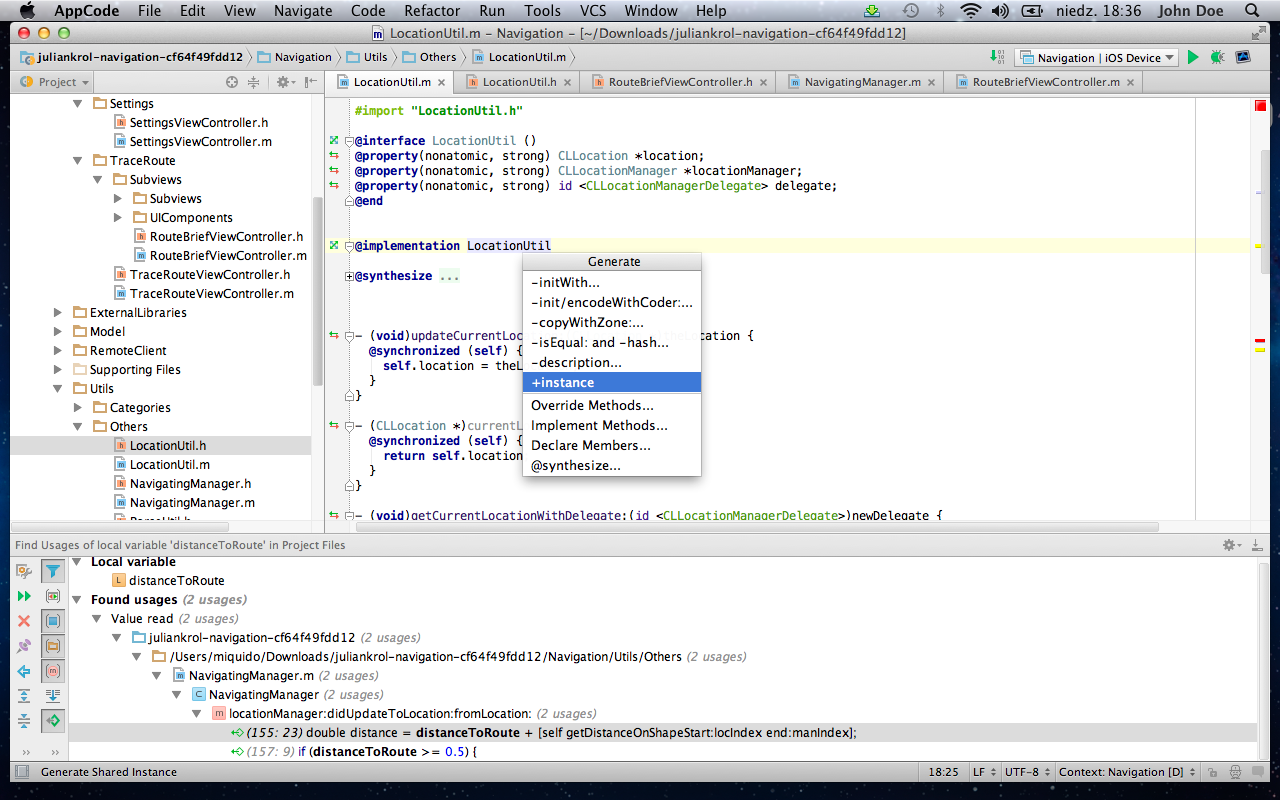Open the Refactor menu
Screen dimensions: 1280x800
tap(433, 11)
